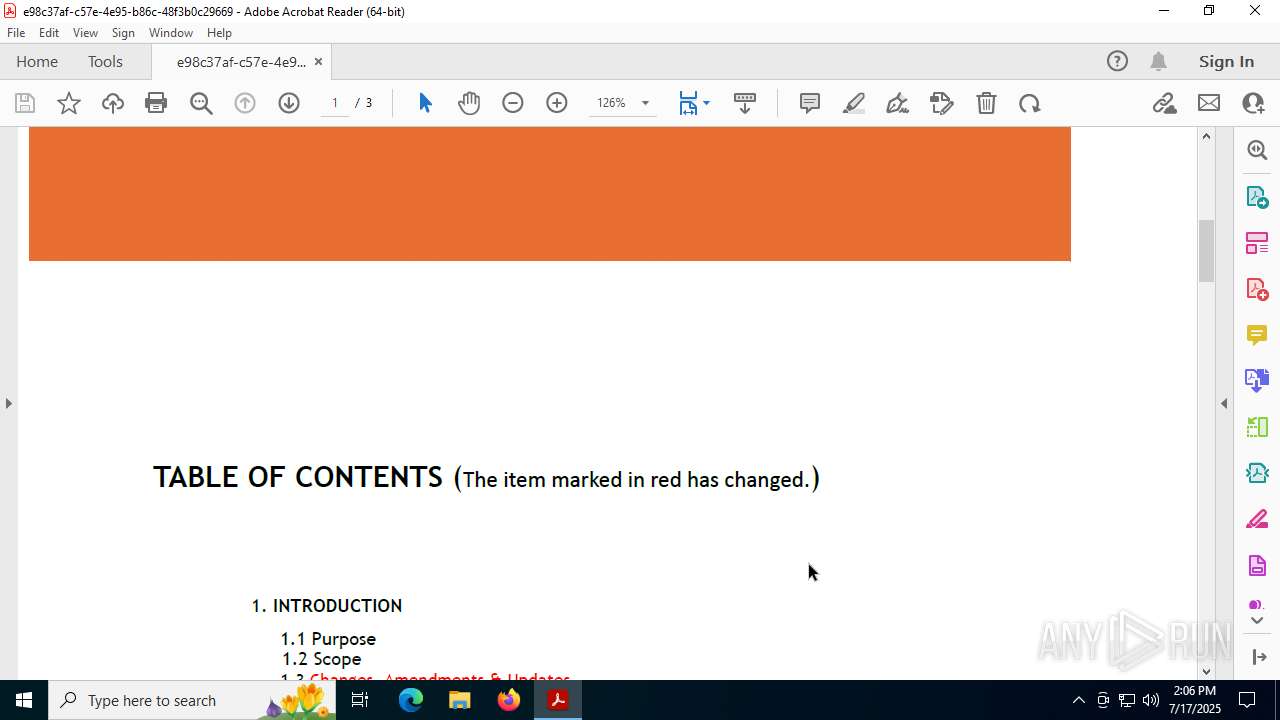Open Create PDF tool in right pane
1280x720 pixels.
coord(1257,289)
